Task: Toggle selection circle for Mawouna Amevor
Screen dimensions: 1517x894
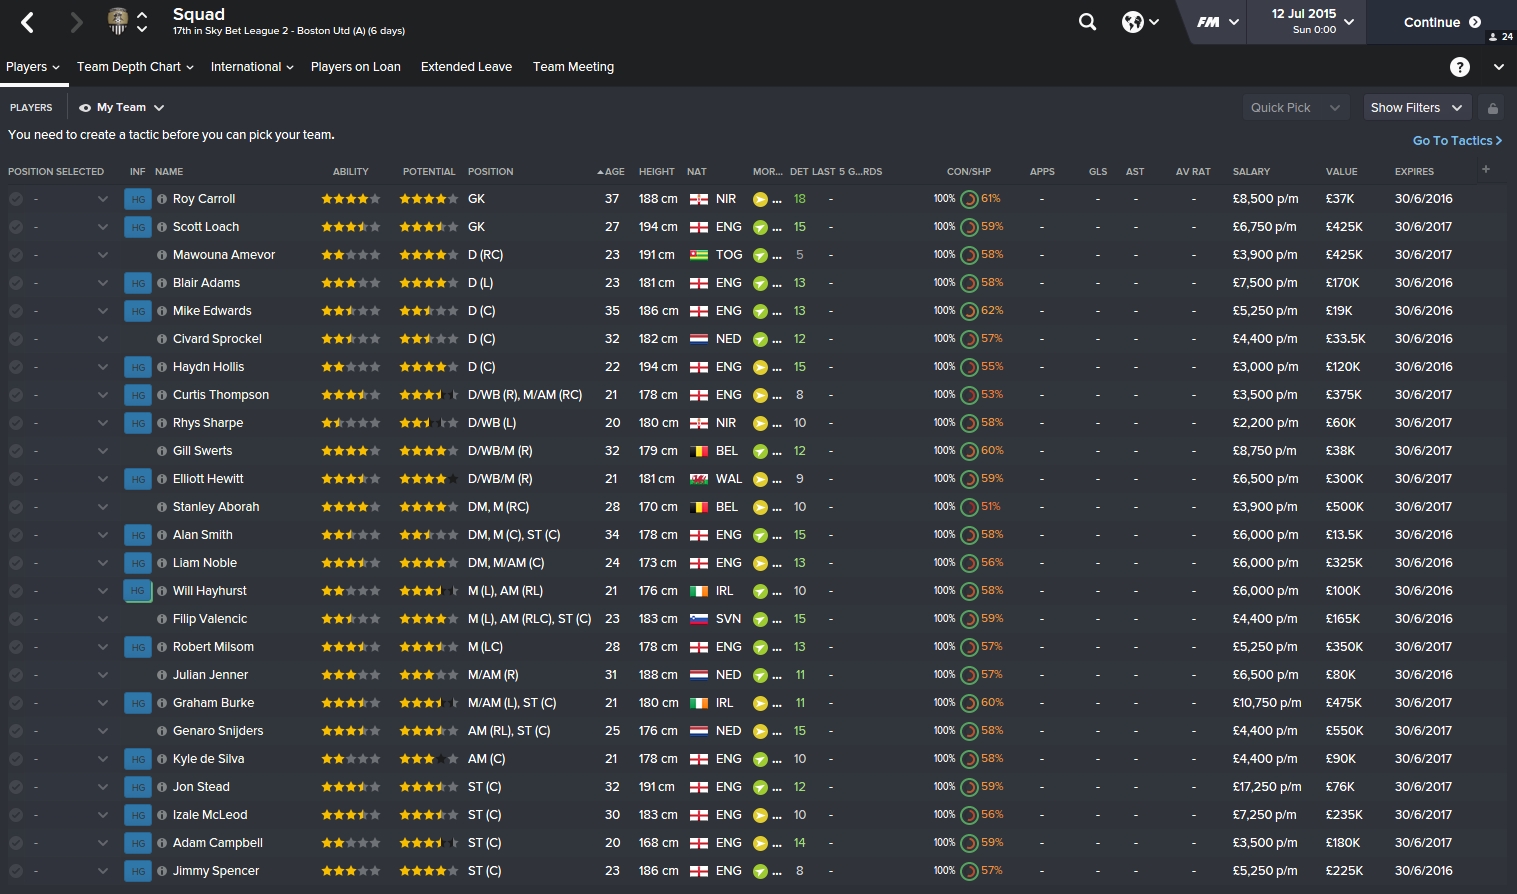Action: (x=16, y=255)
